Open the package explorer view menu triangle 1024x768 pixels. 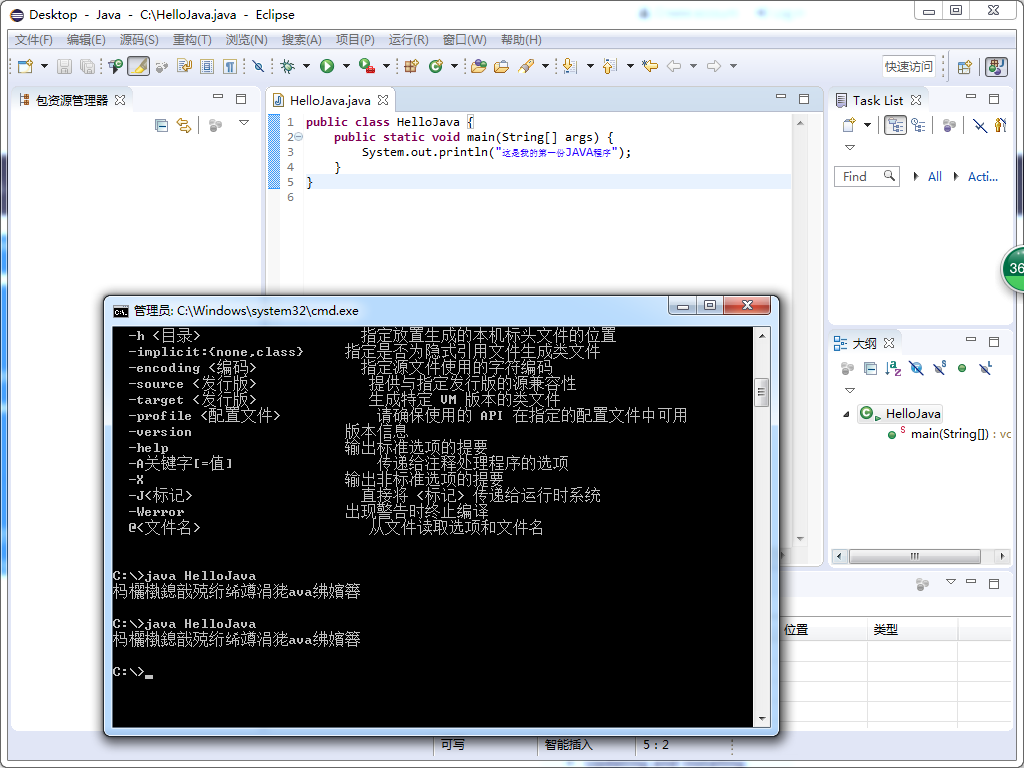(x=244, y=123)
